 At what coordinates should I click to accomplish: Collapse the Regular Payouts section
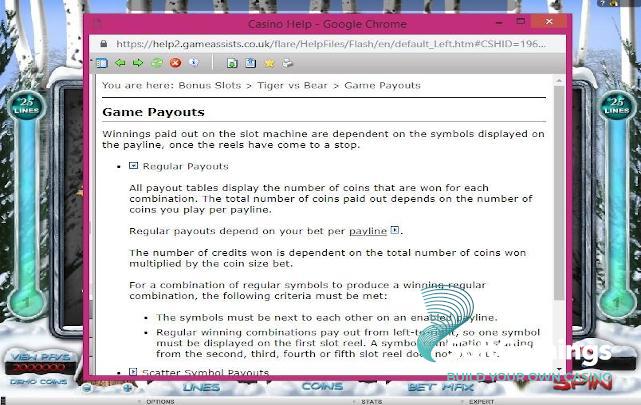(x=133, y=166)
